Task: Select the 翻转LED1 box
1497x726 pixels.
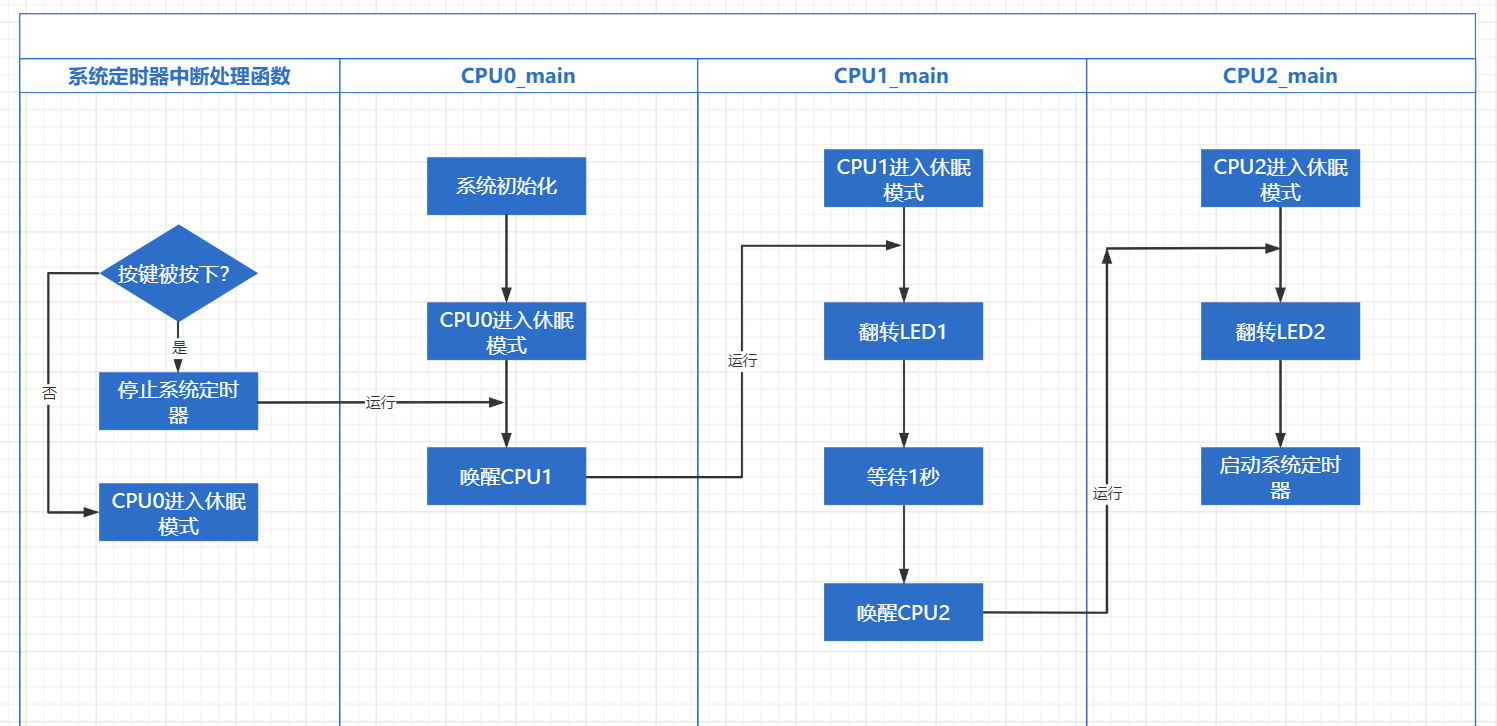Action: click(903, 331)
